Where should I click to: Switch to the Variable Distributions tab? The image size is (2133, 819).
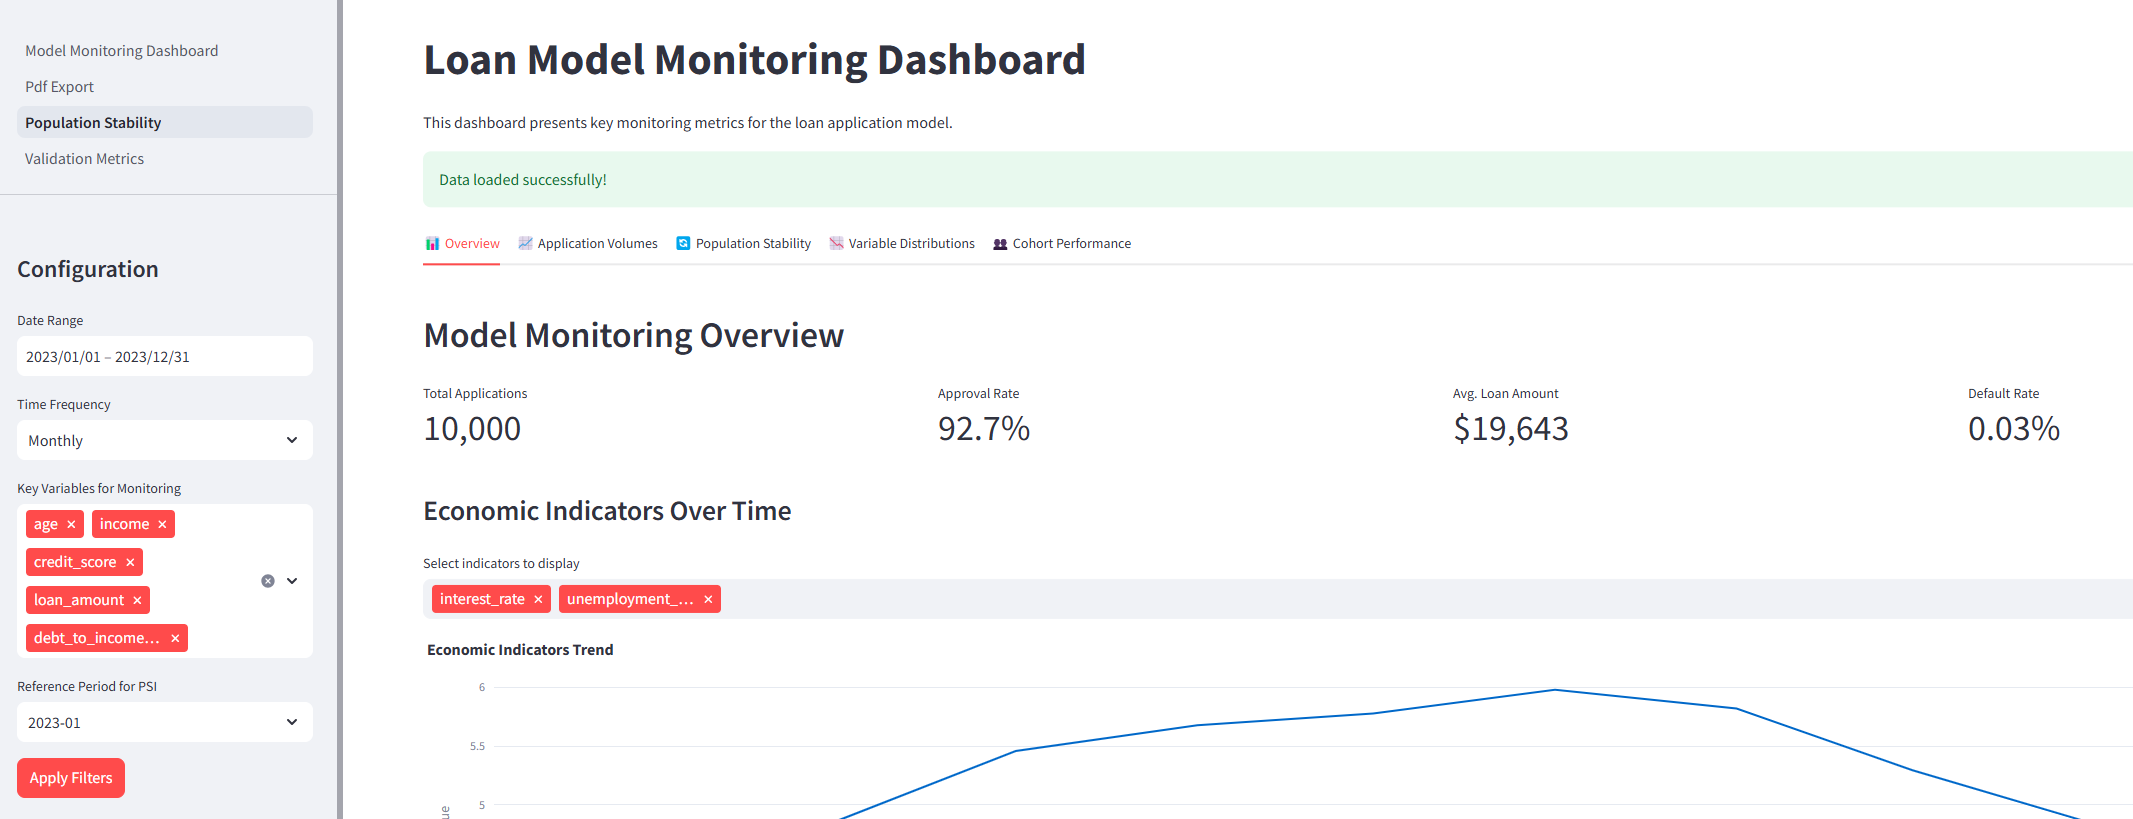[x=902, y=244]
